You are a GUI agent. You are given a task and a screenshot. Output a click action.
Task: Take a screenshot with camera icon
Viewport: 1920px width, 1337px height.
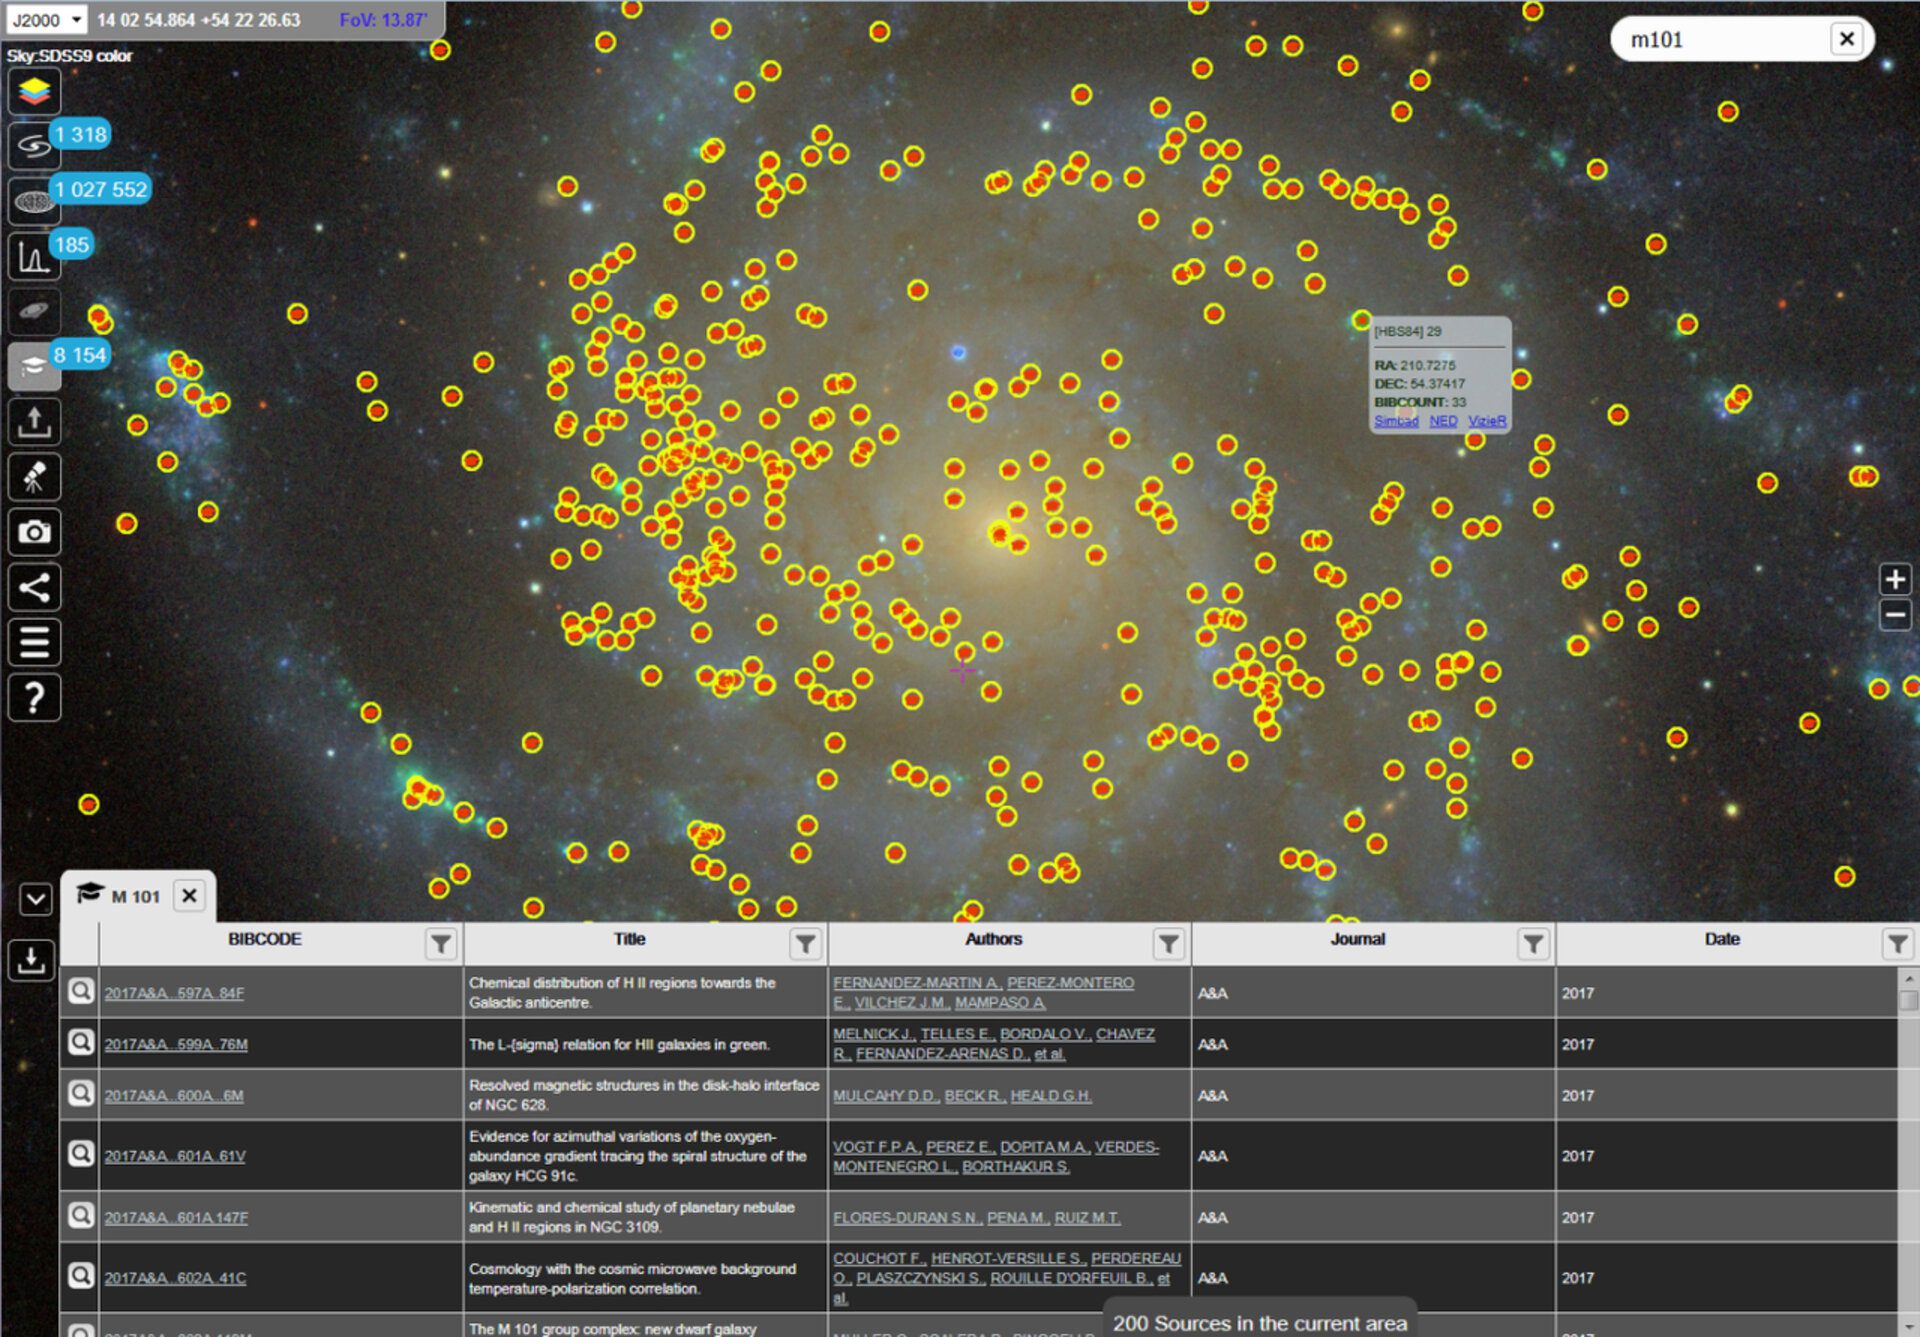[34, 532]
